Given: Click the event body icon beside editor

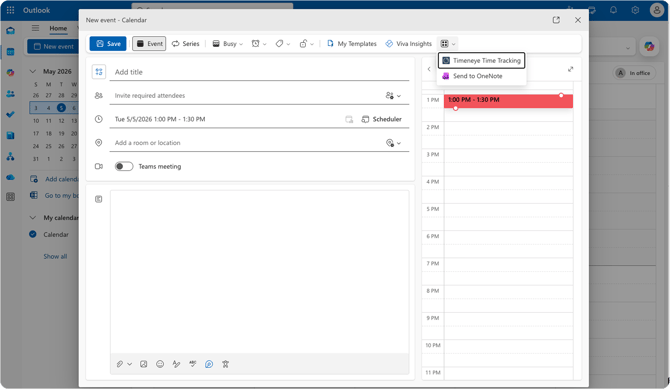Looking at the screenshot, I should tap(99, 199).
